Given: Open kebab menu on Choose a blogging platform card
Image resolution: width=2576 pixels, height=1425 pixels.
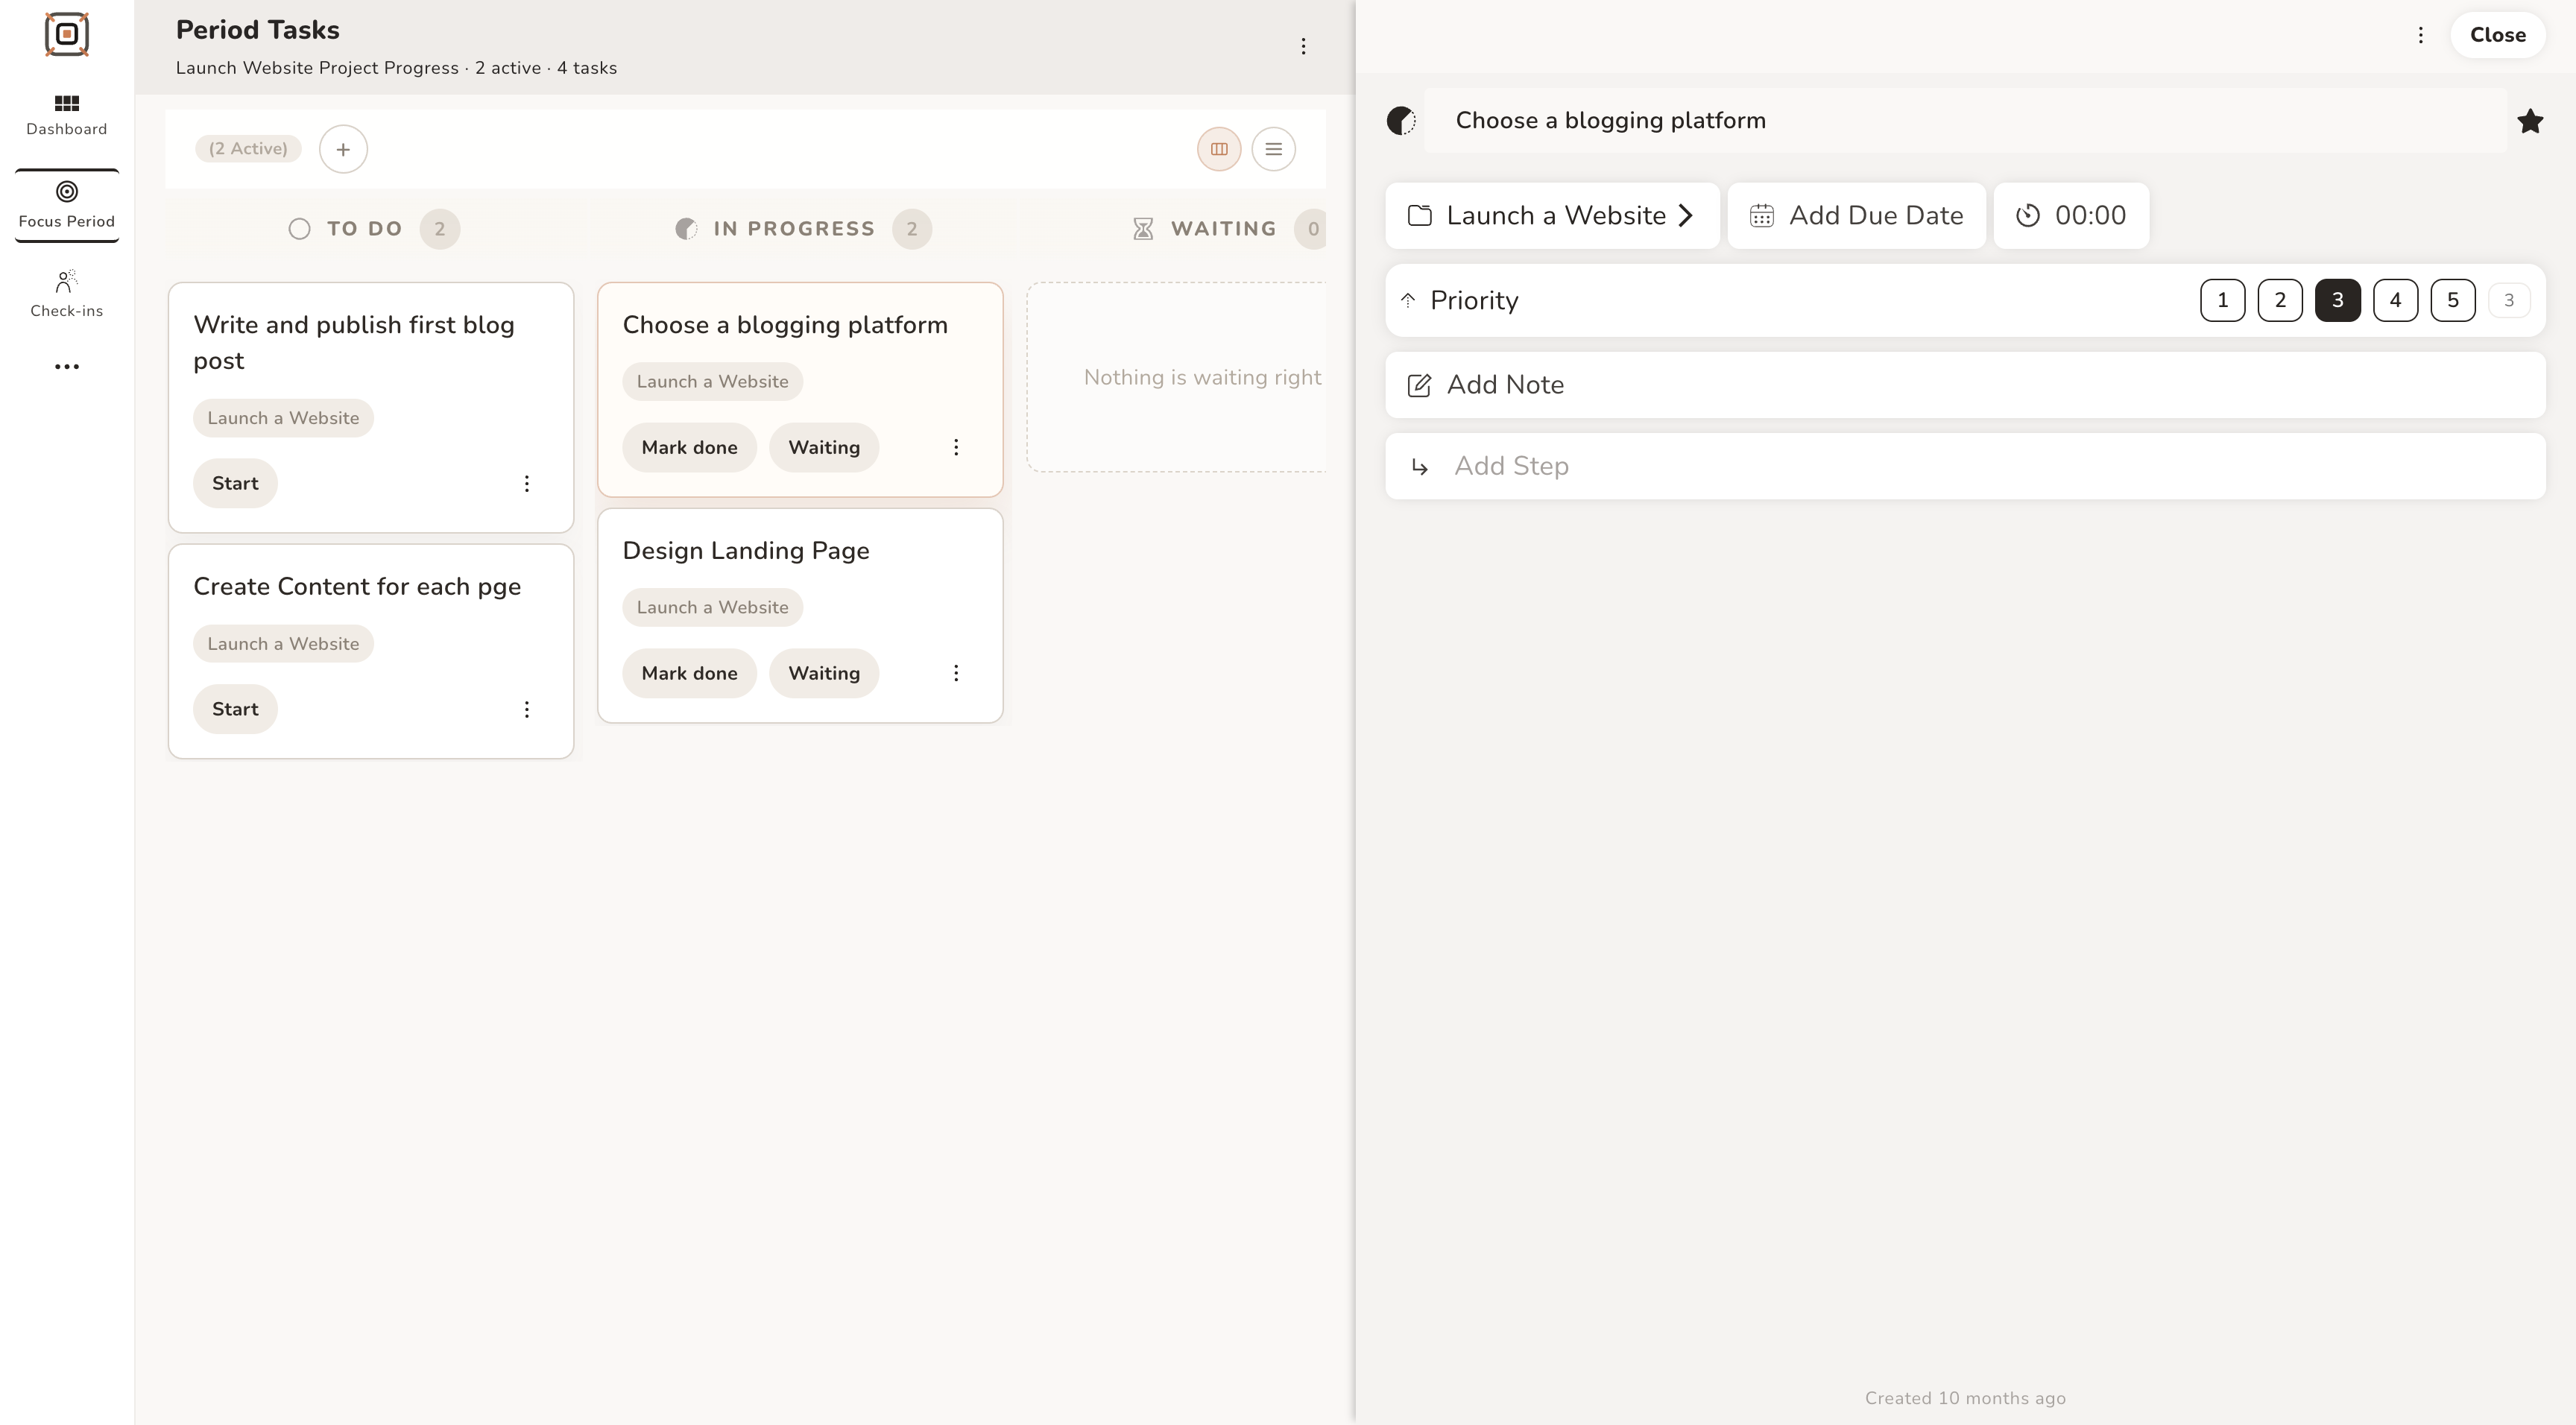Looking at the screenshot, I should 956,448.
